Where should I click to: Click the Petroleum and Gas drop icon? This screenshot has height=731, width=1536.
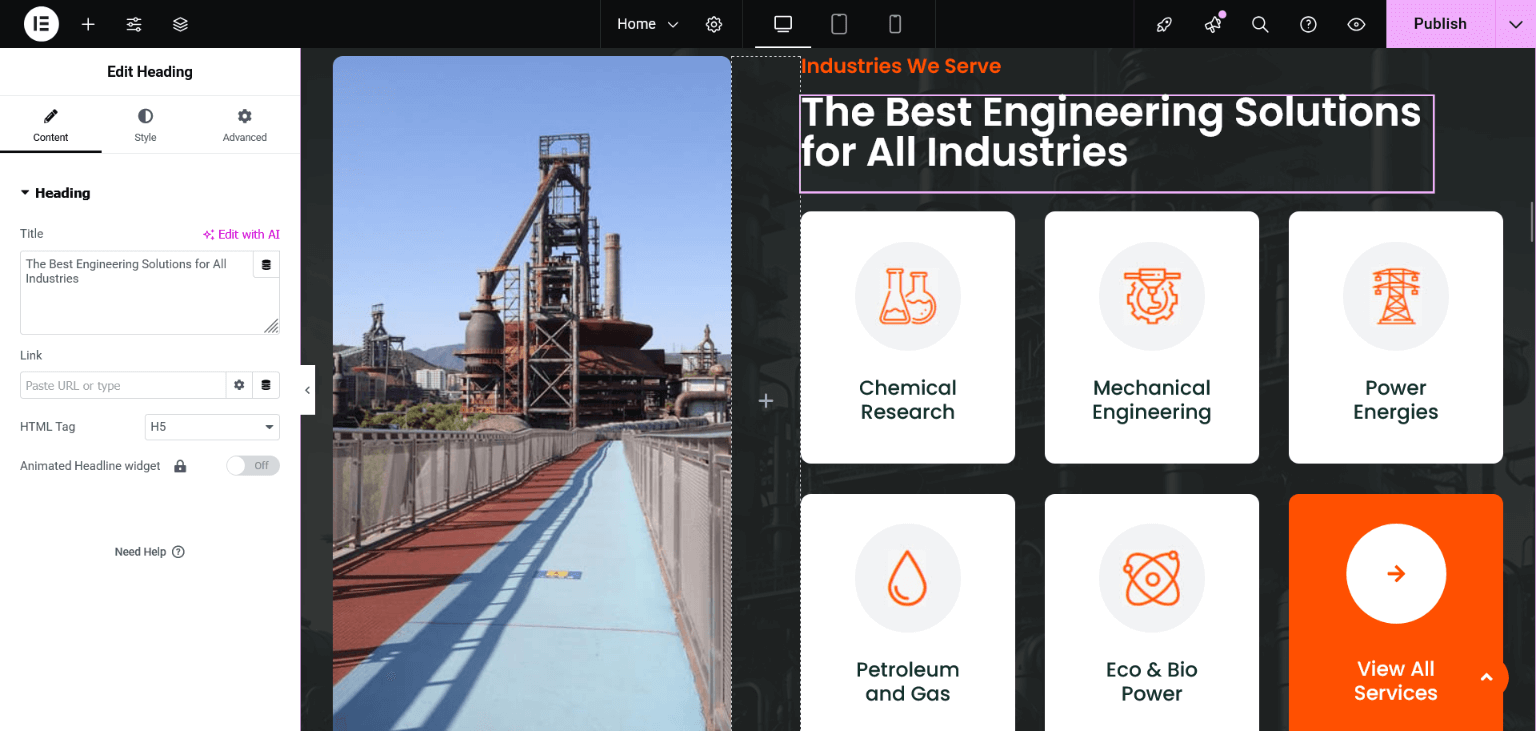(x=908, y=578)
